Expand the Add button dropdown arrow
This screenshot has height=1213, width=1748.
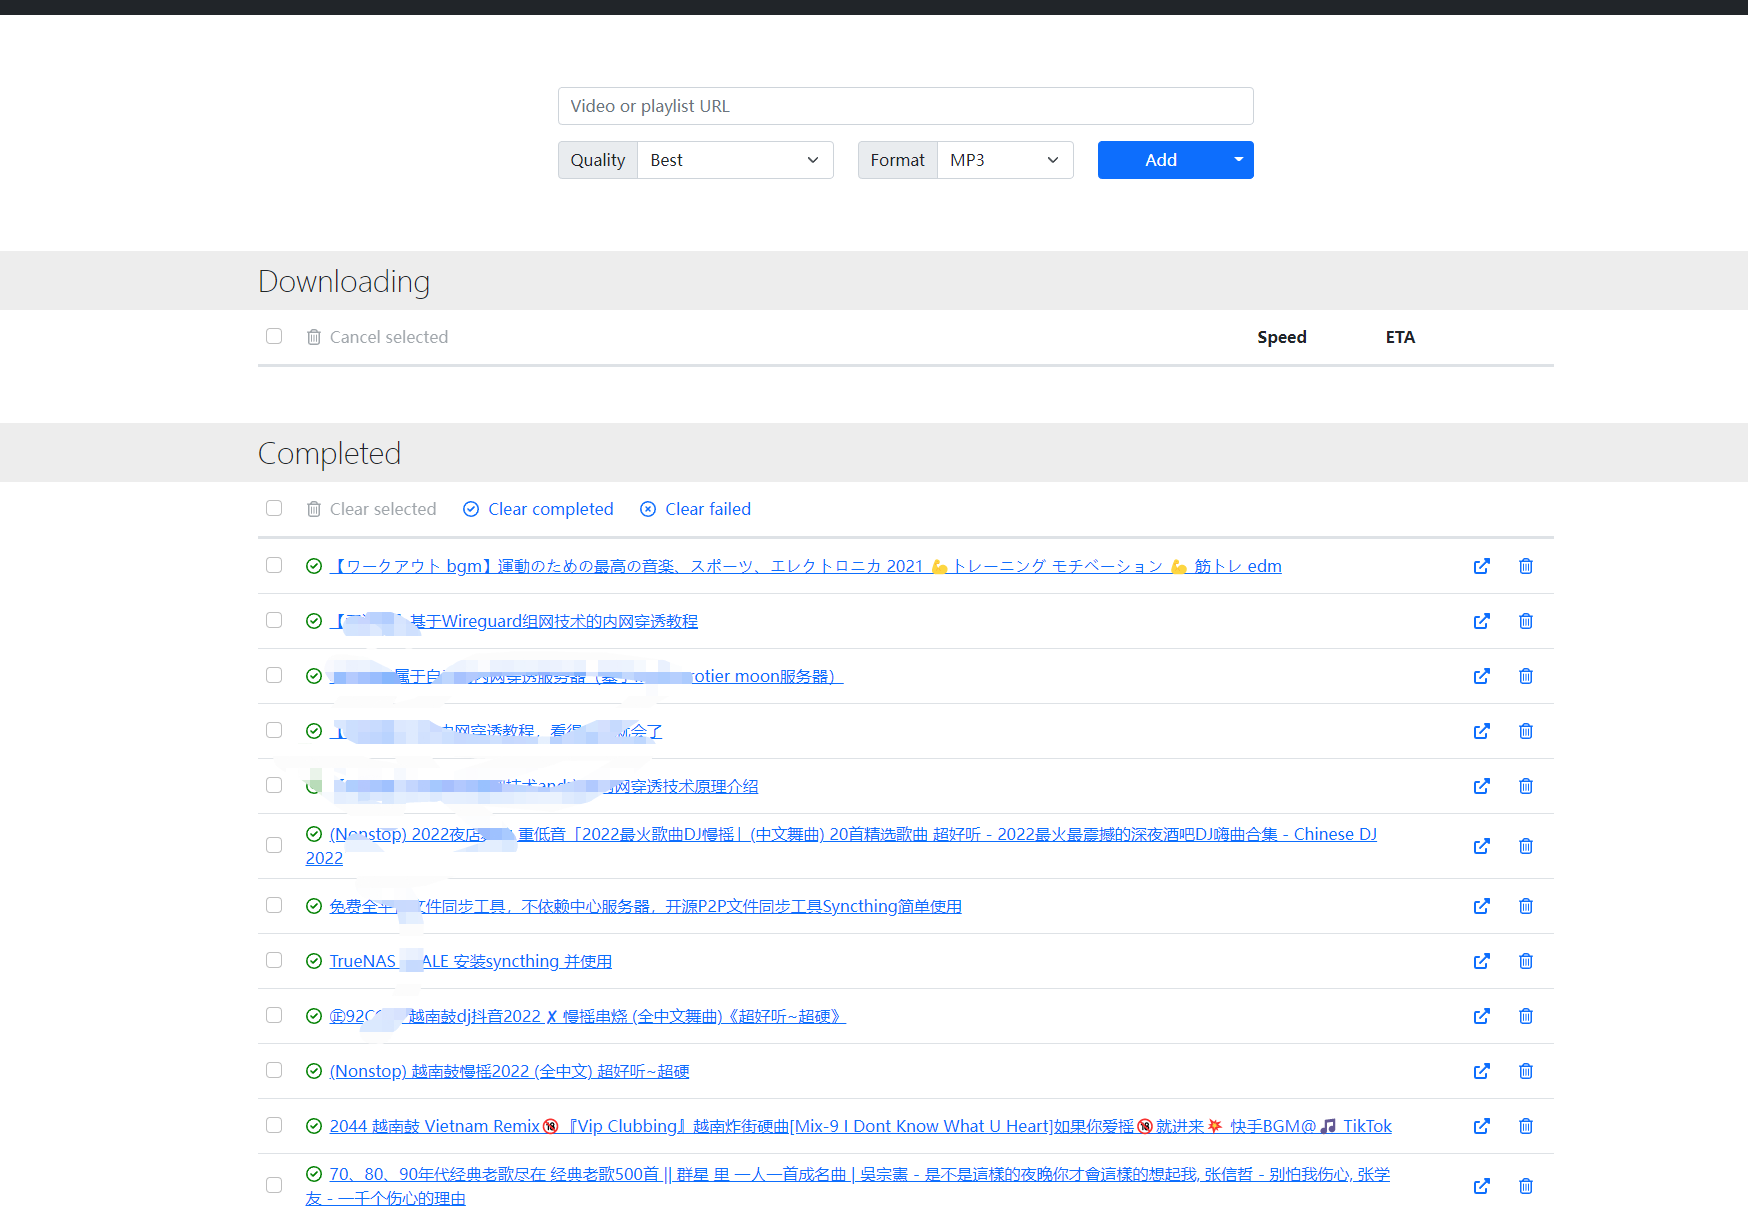[1237, 160]
